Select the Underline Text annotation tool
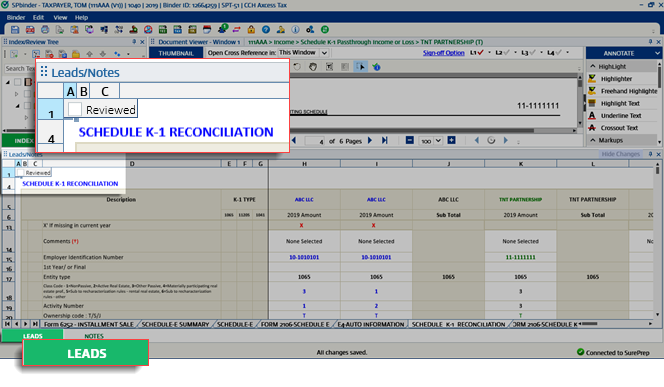 click(621, 116)
